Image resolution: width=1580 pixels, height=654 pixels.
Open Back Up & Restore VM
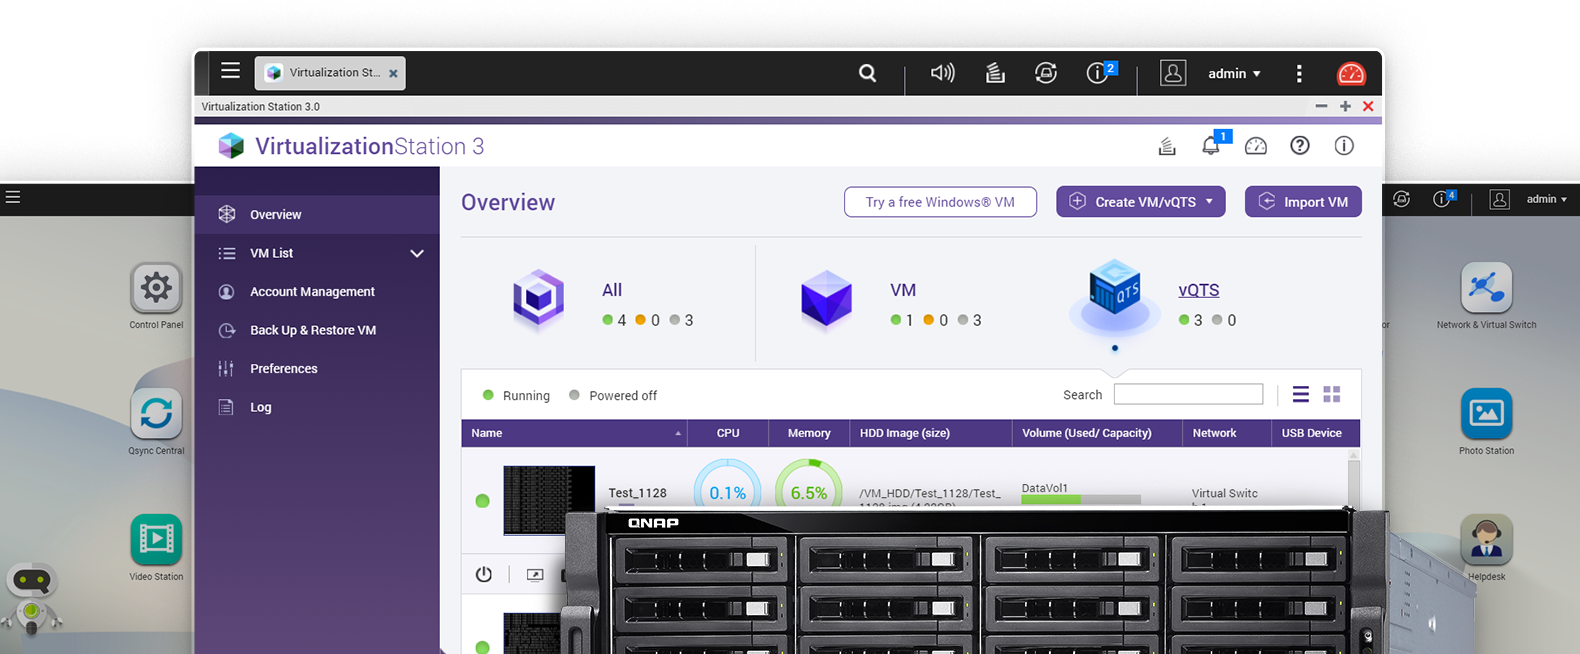[317, 330]
